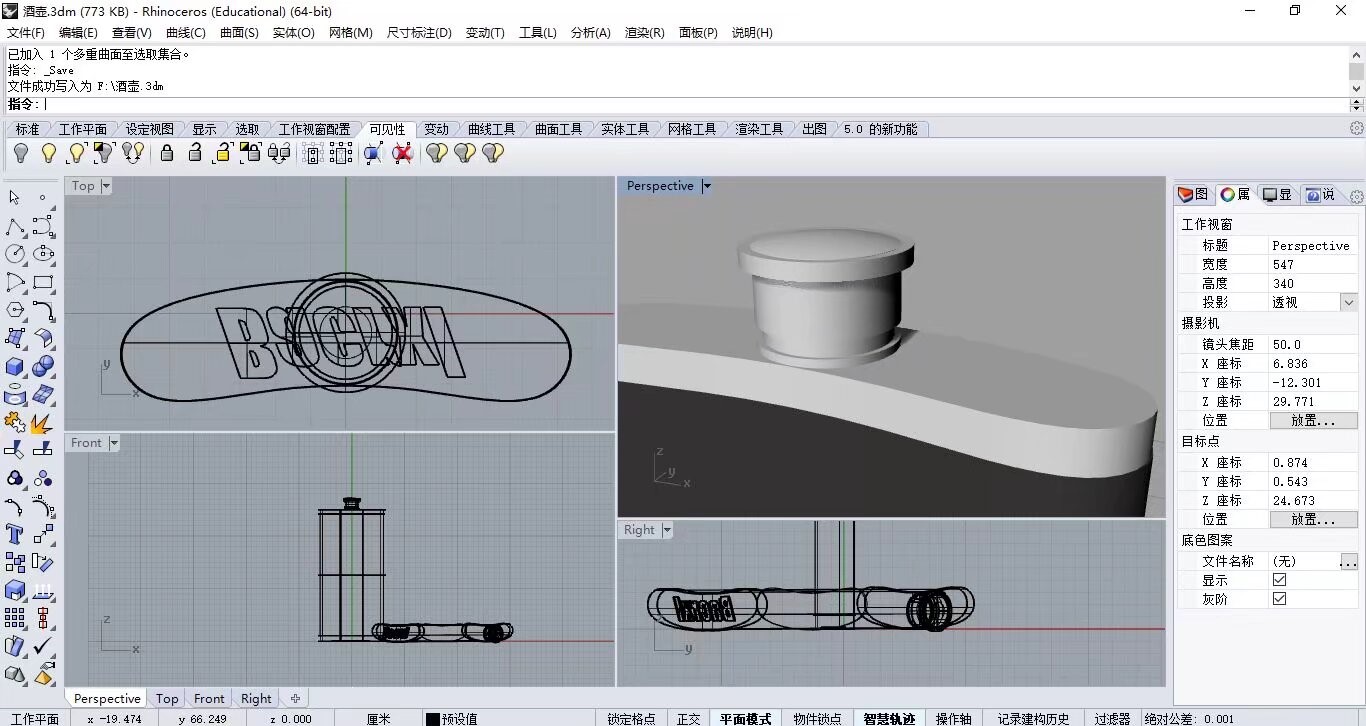
Task: Select the Circle drawing tool
Action: click(x=15, y=254)
